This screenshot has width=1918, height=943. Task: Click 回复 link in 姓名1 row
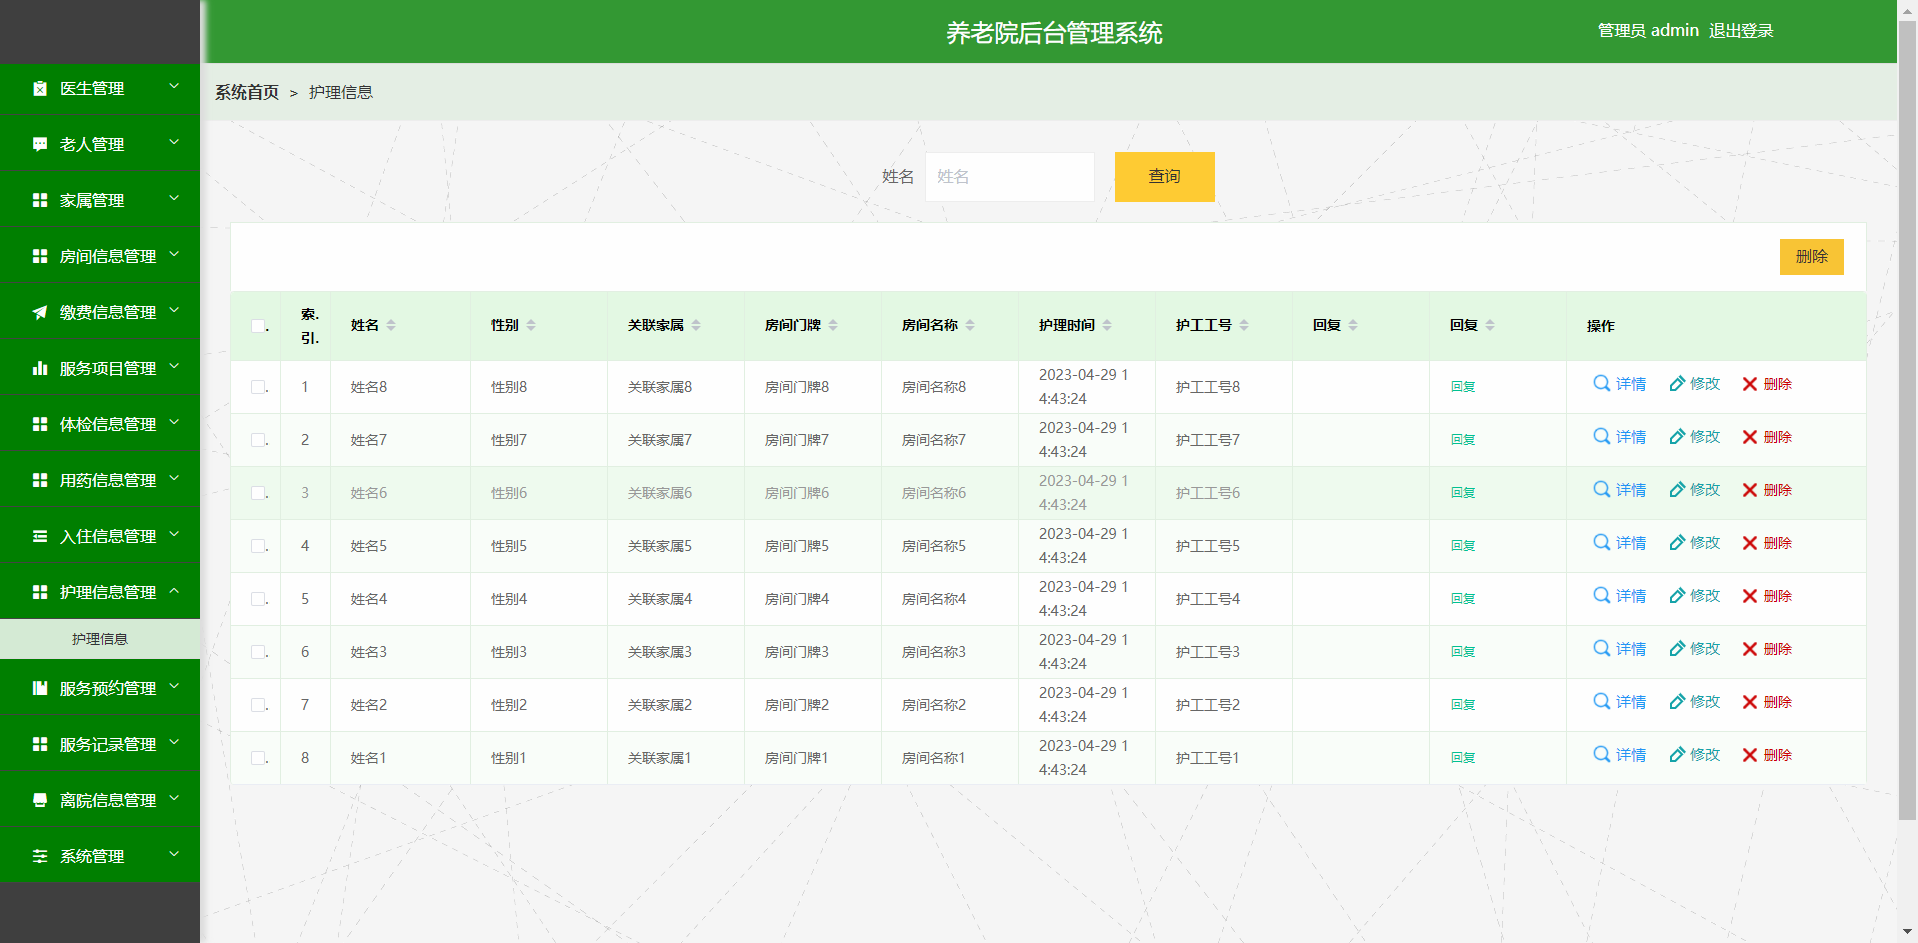1463,758
